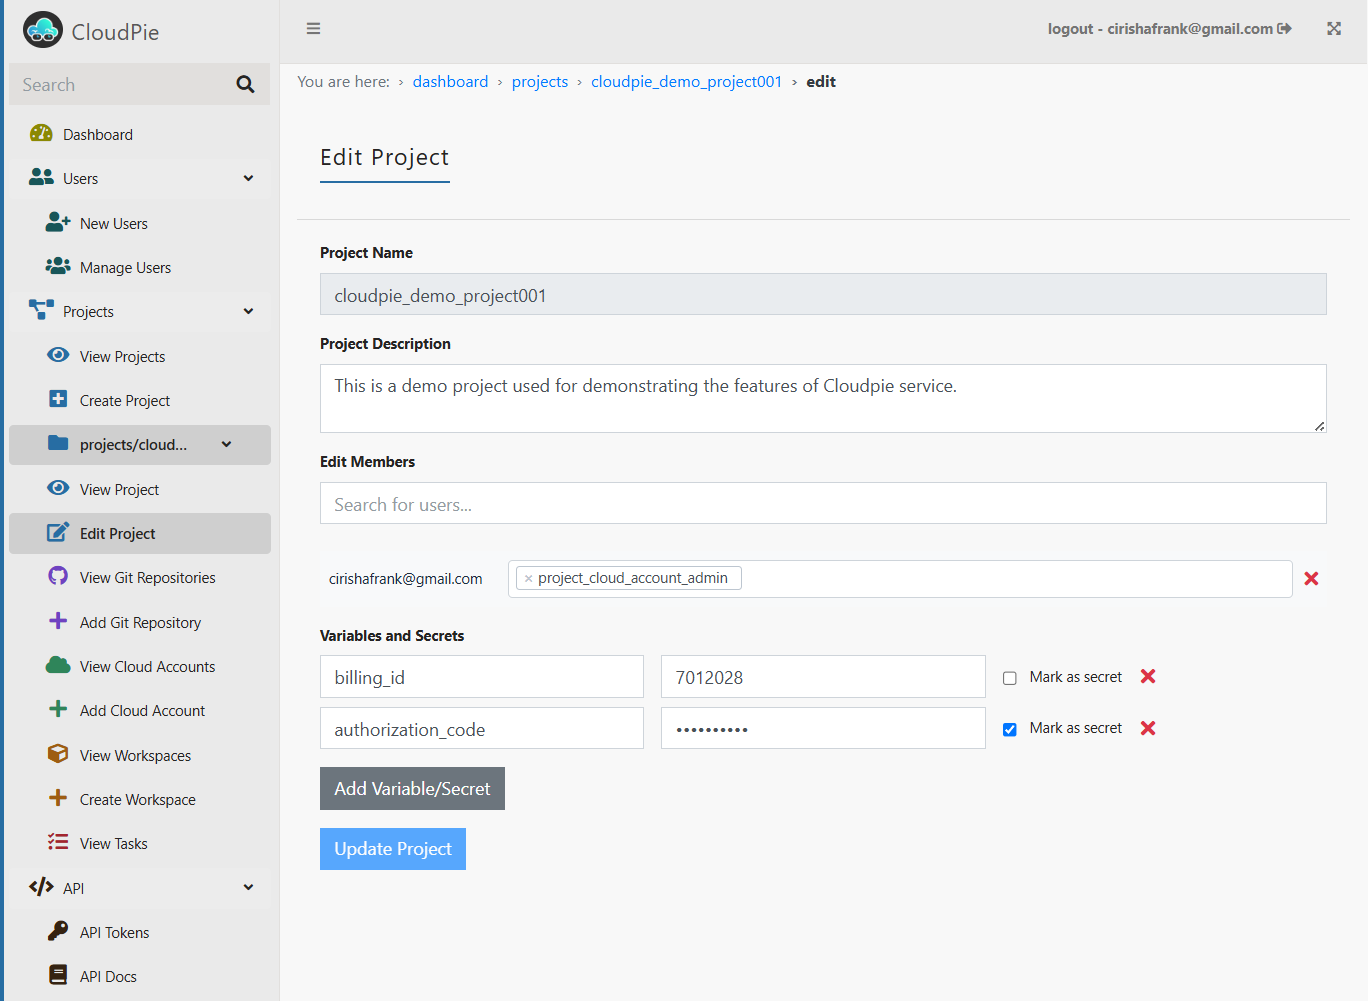The width and height of the screenshot is (1368, 1001).
Task: Click the logout arrow icon
Action: (1285, 28)
